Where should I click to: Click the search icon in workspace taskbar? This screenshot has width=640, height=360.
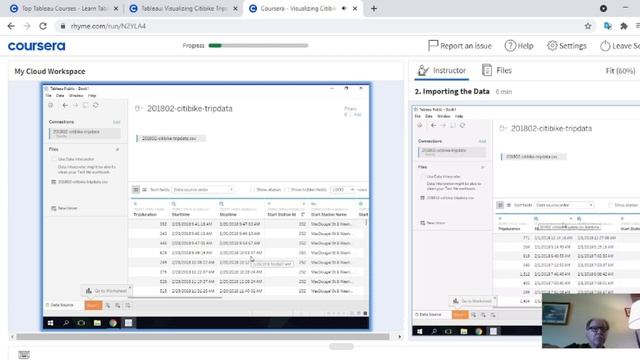pyautogui.click(x=66, y=323)
